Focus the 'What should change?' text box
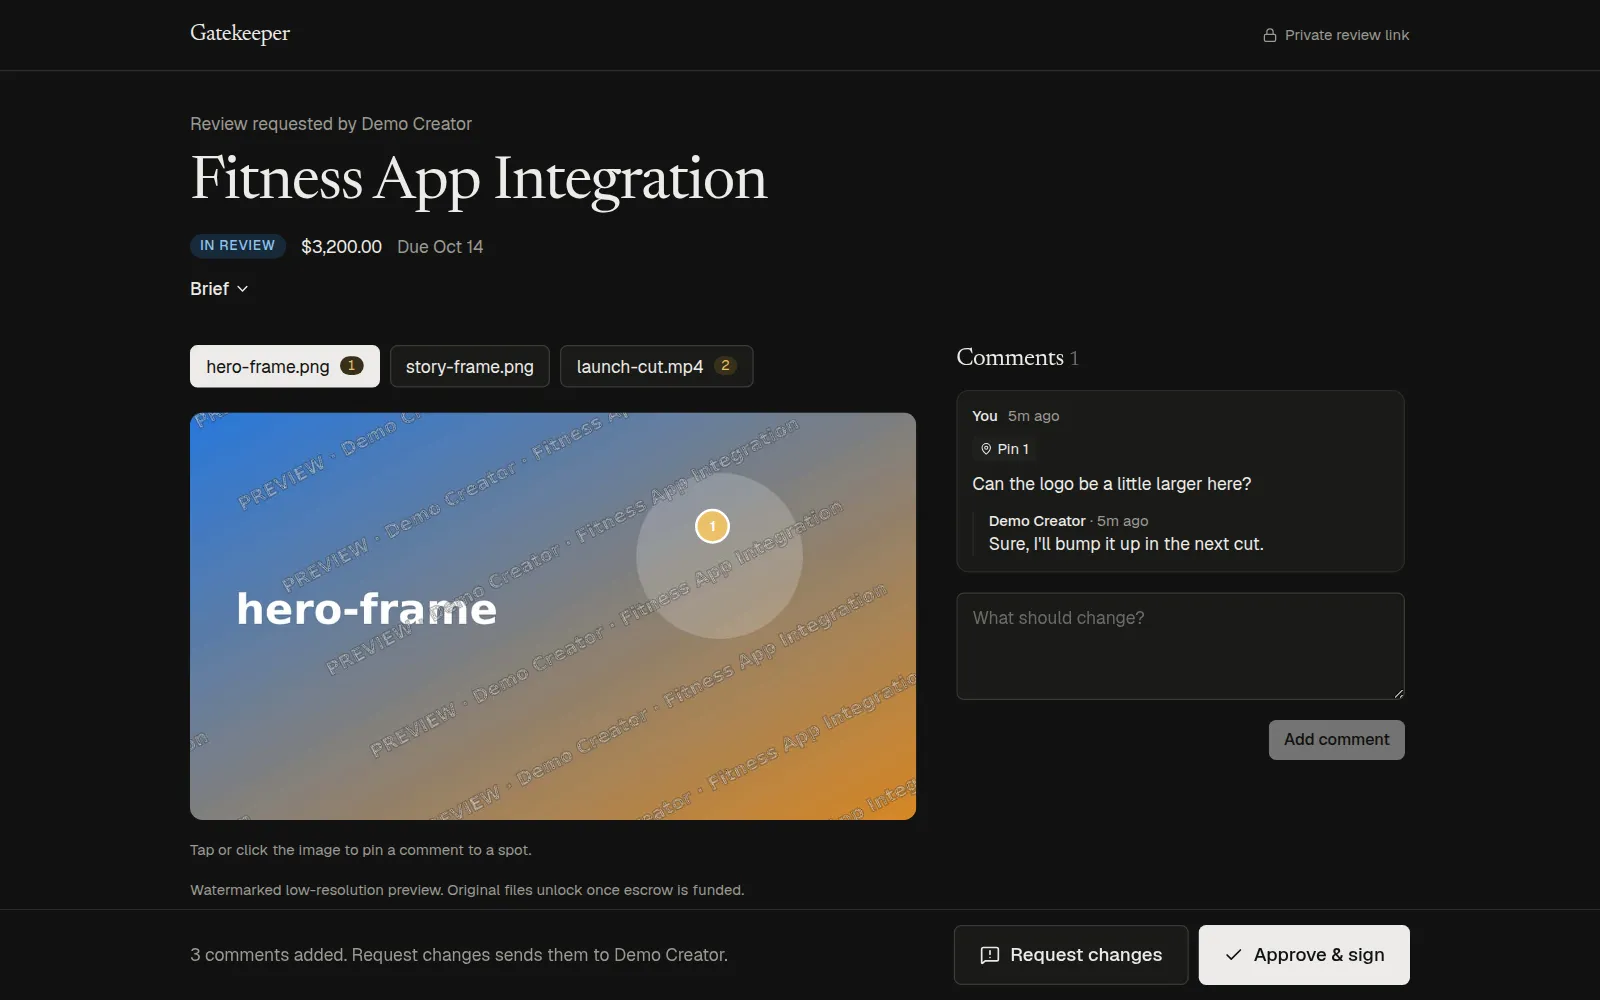Viewport: 1600px width, 1000px height. click(1180, 646)
